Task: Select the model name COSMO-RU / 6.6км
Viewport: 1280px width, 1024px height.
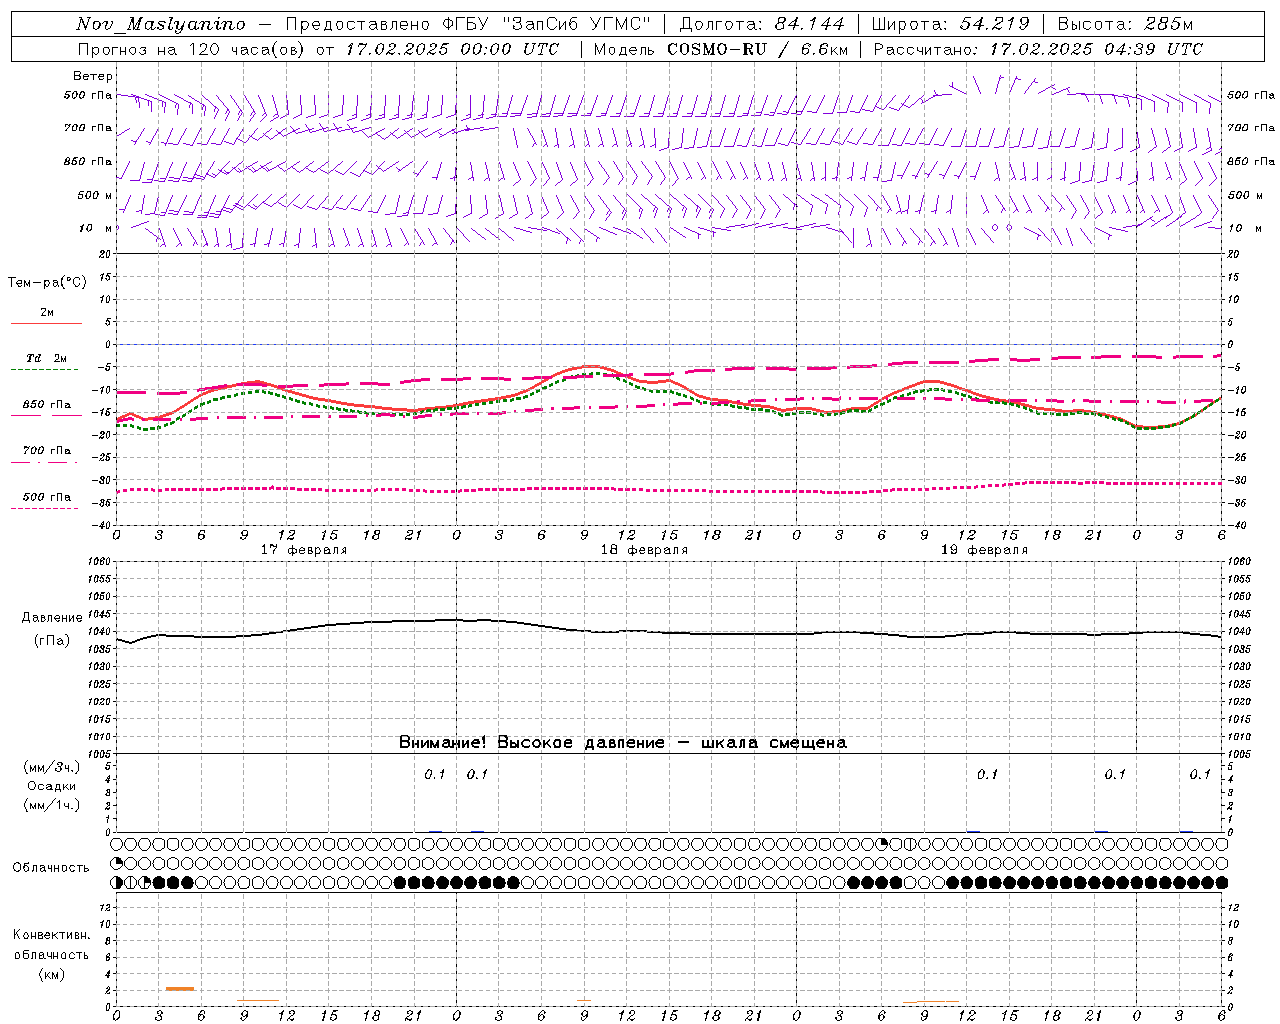Action: 757,49
